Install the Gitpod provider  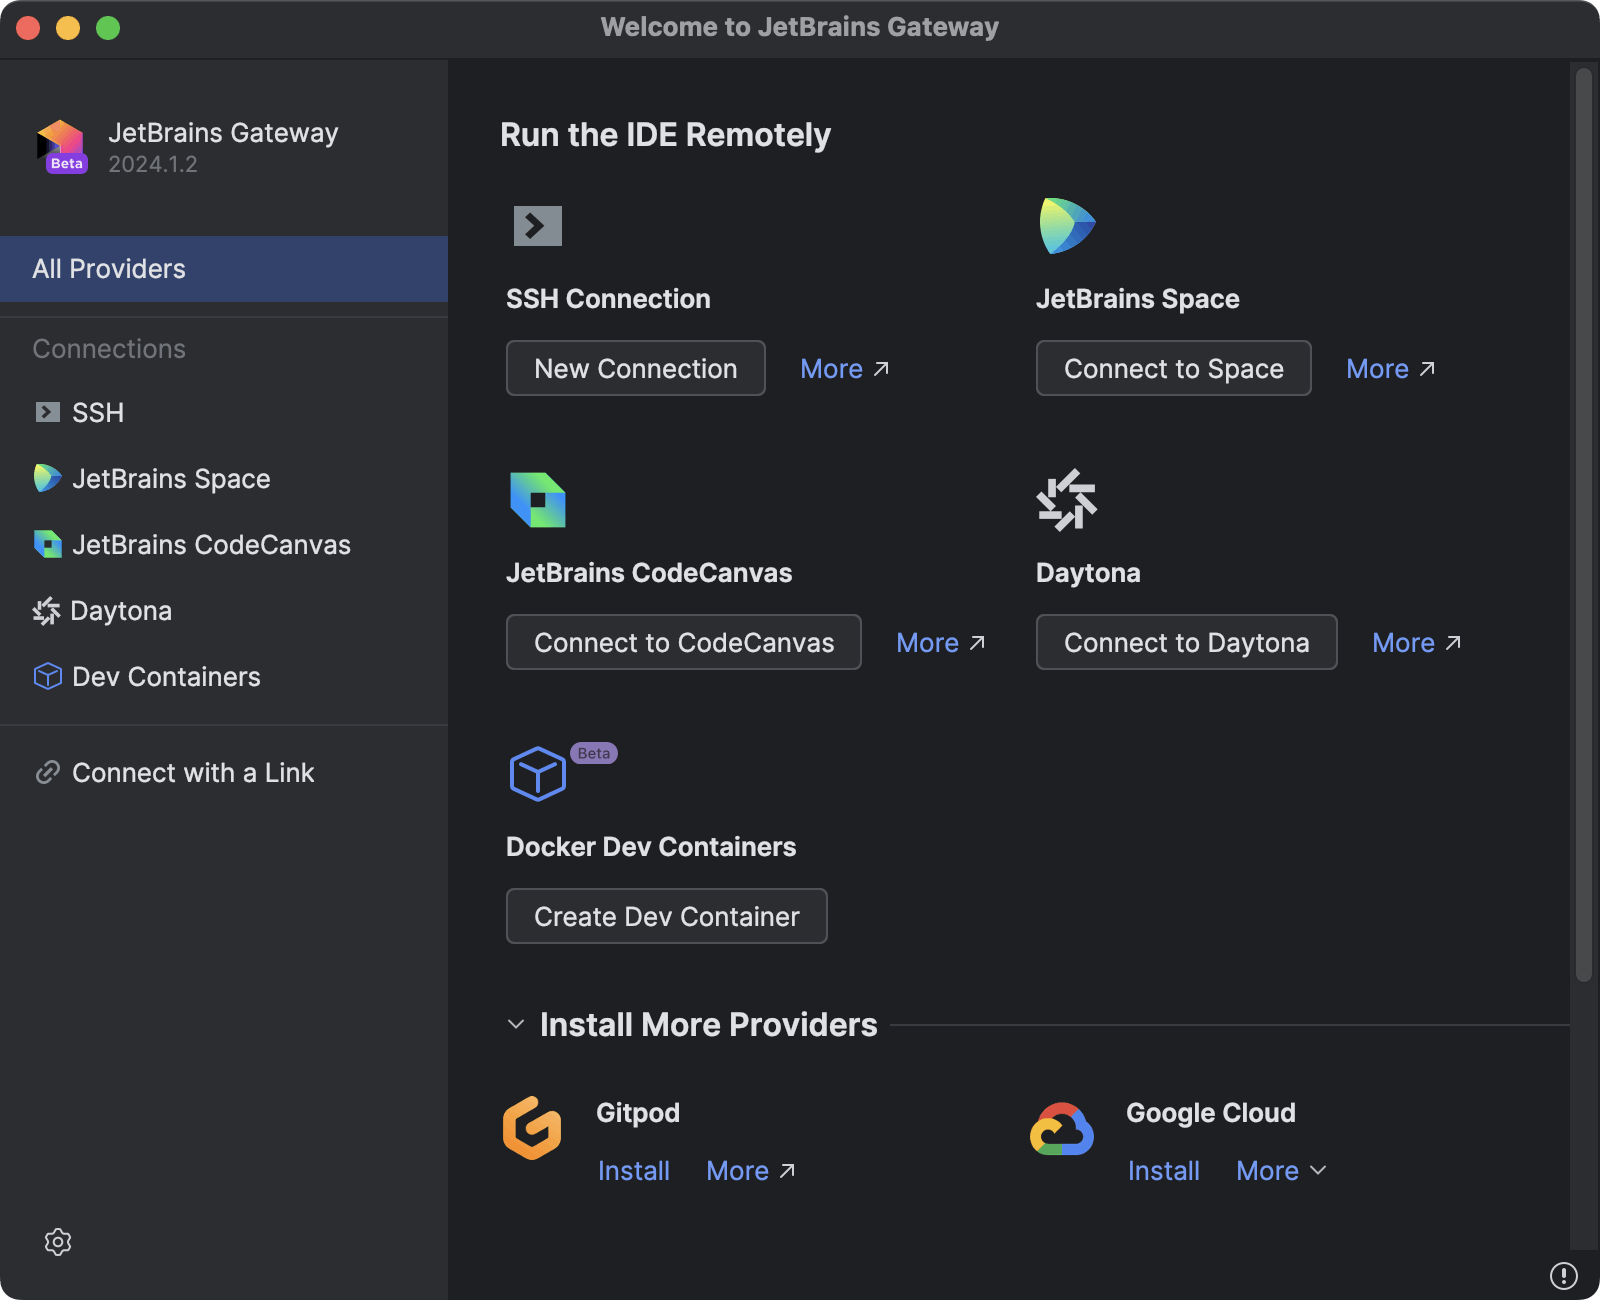(x=634, y=1171)
